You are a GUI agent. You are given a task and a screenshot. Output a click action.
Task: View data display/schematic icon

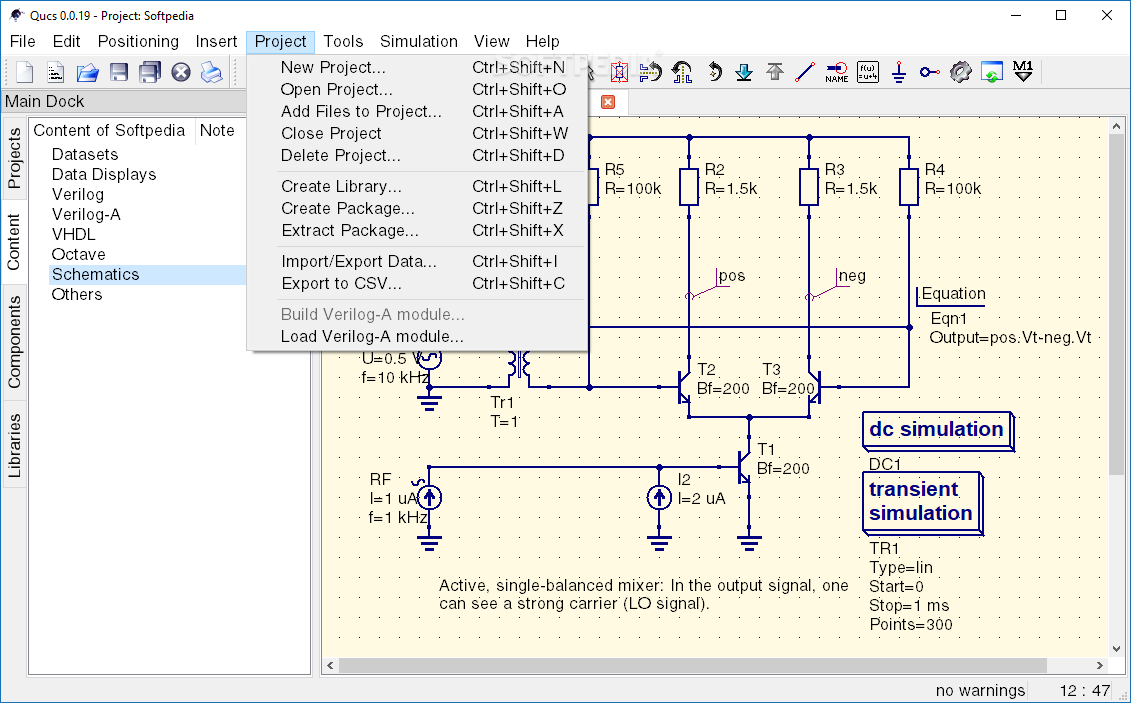[x=992, y=72]
